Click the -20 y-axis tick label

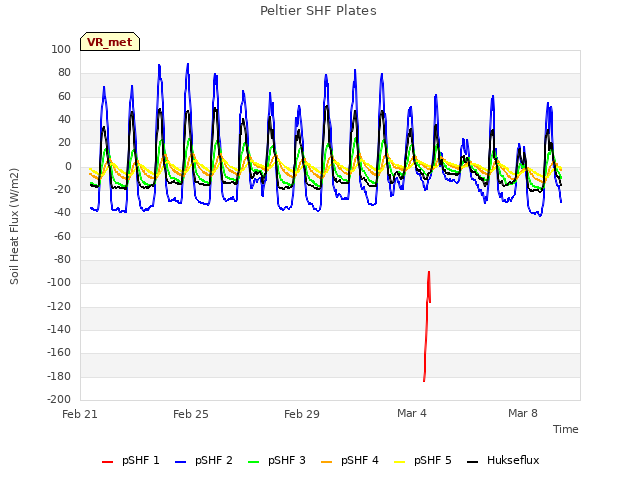click(62, 189)
